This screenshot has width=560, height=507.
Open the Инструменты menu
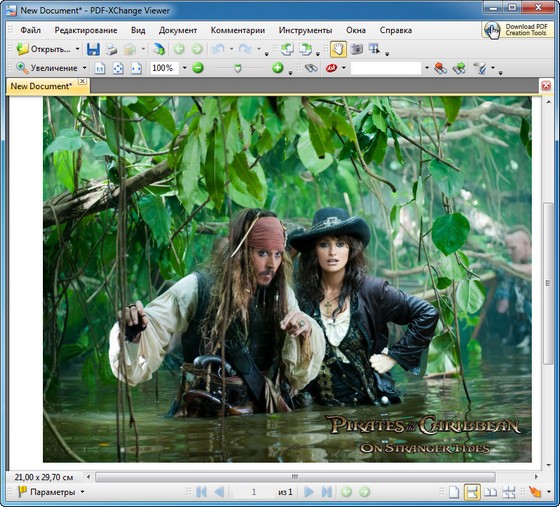(x=305, y=30)
